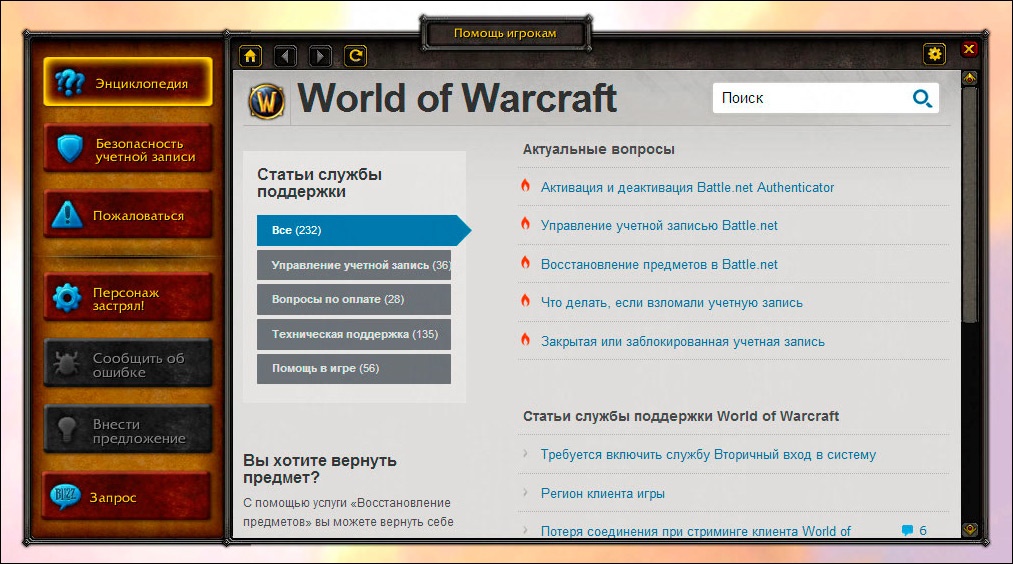1013x564 pixels.
Task: Open Что делать, если взломали учетную запись
Action: 672,302
